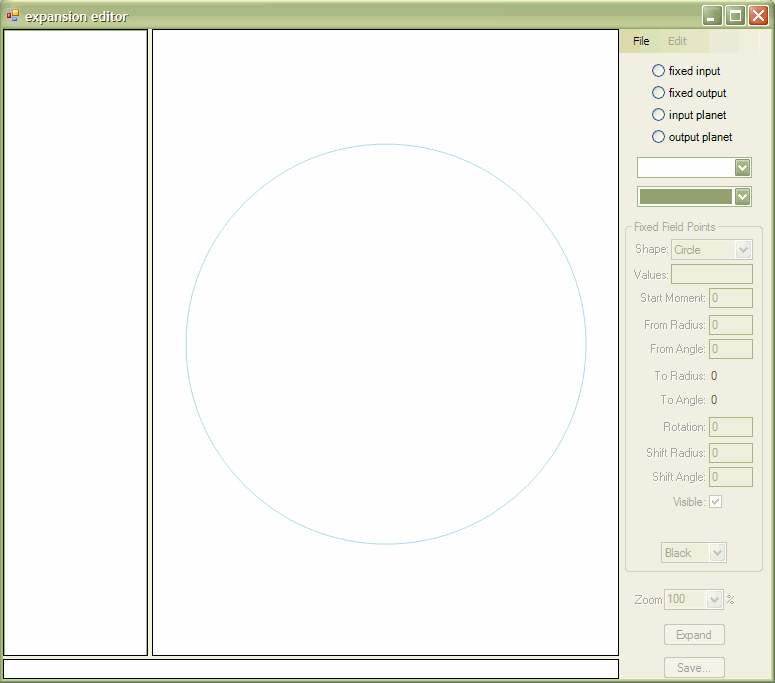Open the File menu
Screen dimensions: 775x683
tap(641, 41)
